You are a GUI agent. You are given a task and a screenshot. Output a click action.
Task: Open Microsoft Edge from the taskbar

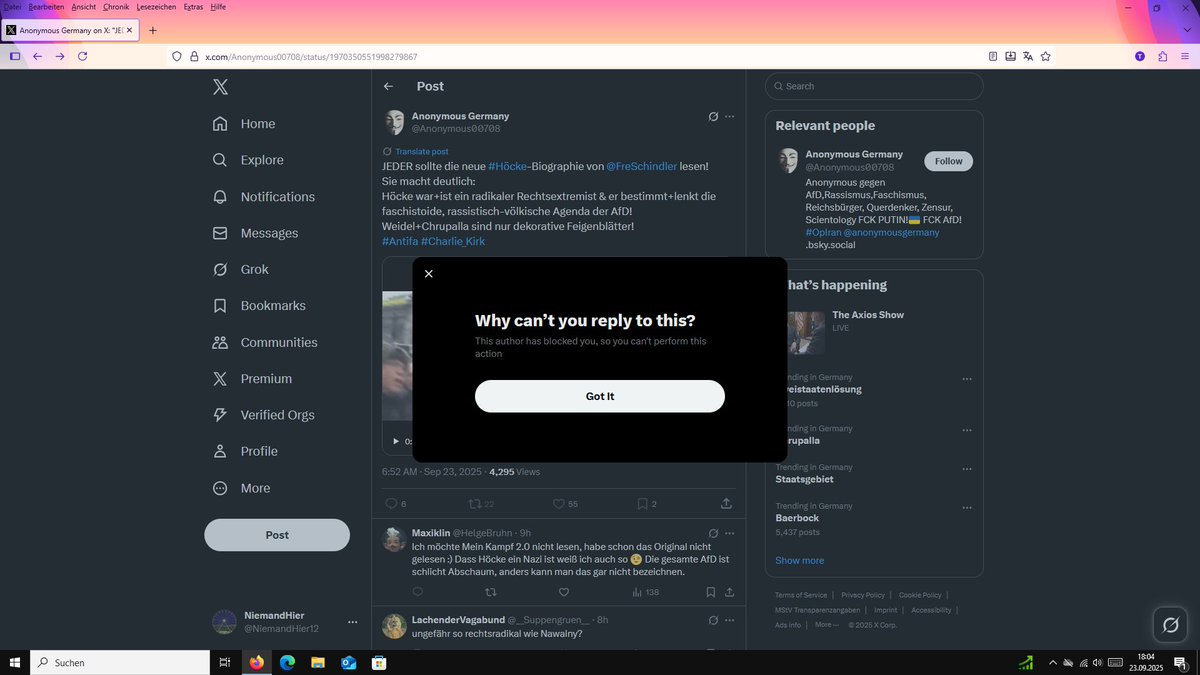click(x=287, y=662)
